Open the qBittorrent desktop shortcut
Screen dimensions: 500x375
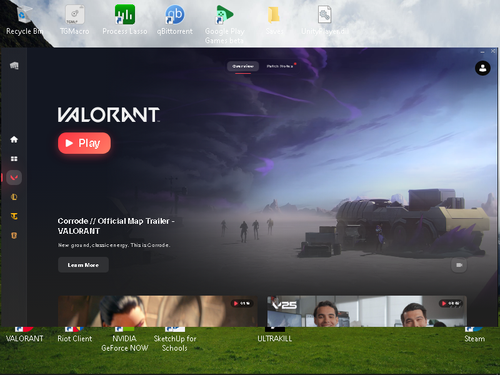[175, 20]
